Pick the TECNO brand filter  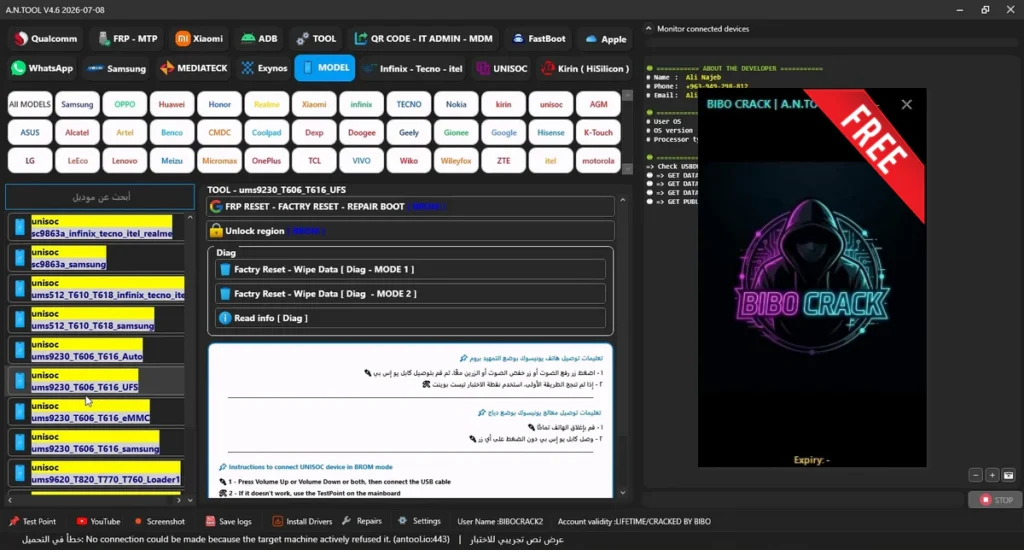coord(409,105)
